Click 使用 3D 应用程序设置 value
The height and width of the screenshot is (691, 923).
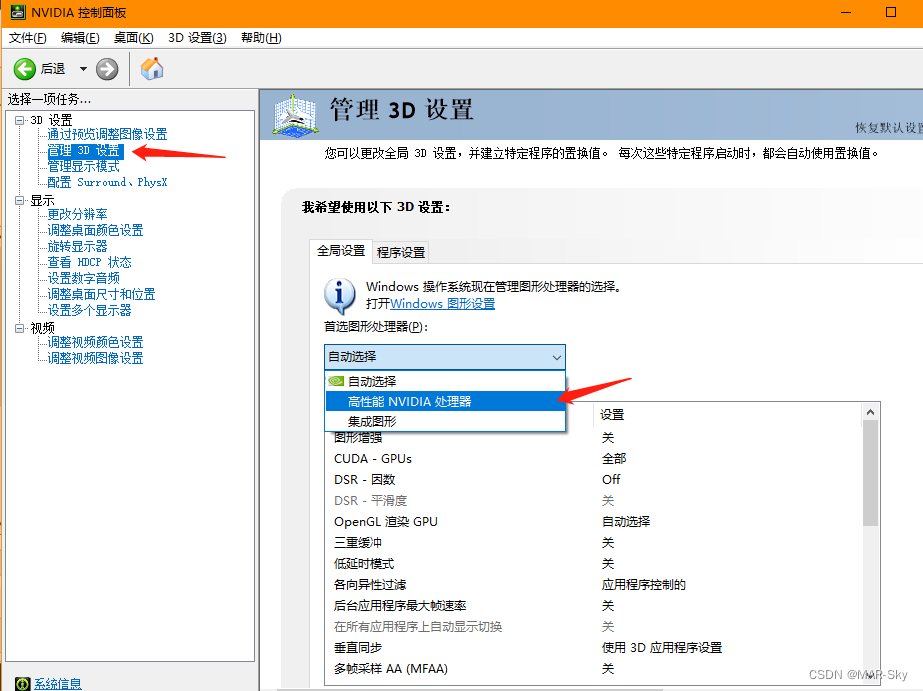(662, 647)
